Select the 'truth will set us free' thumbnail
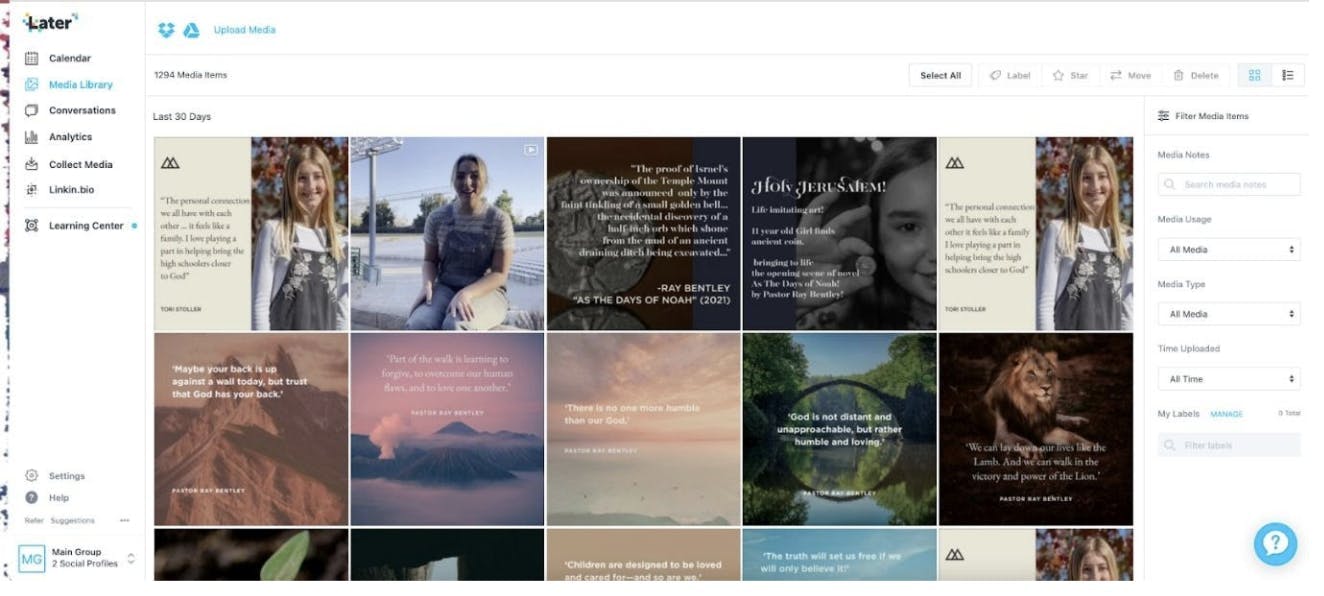This screenshot has height=596, width=1324. (839, 555)
